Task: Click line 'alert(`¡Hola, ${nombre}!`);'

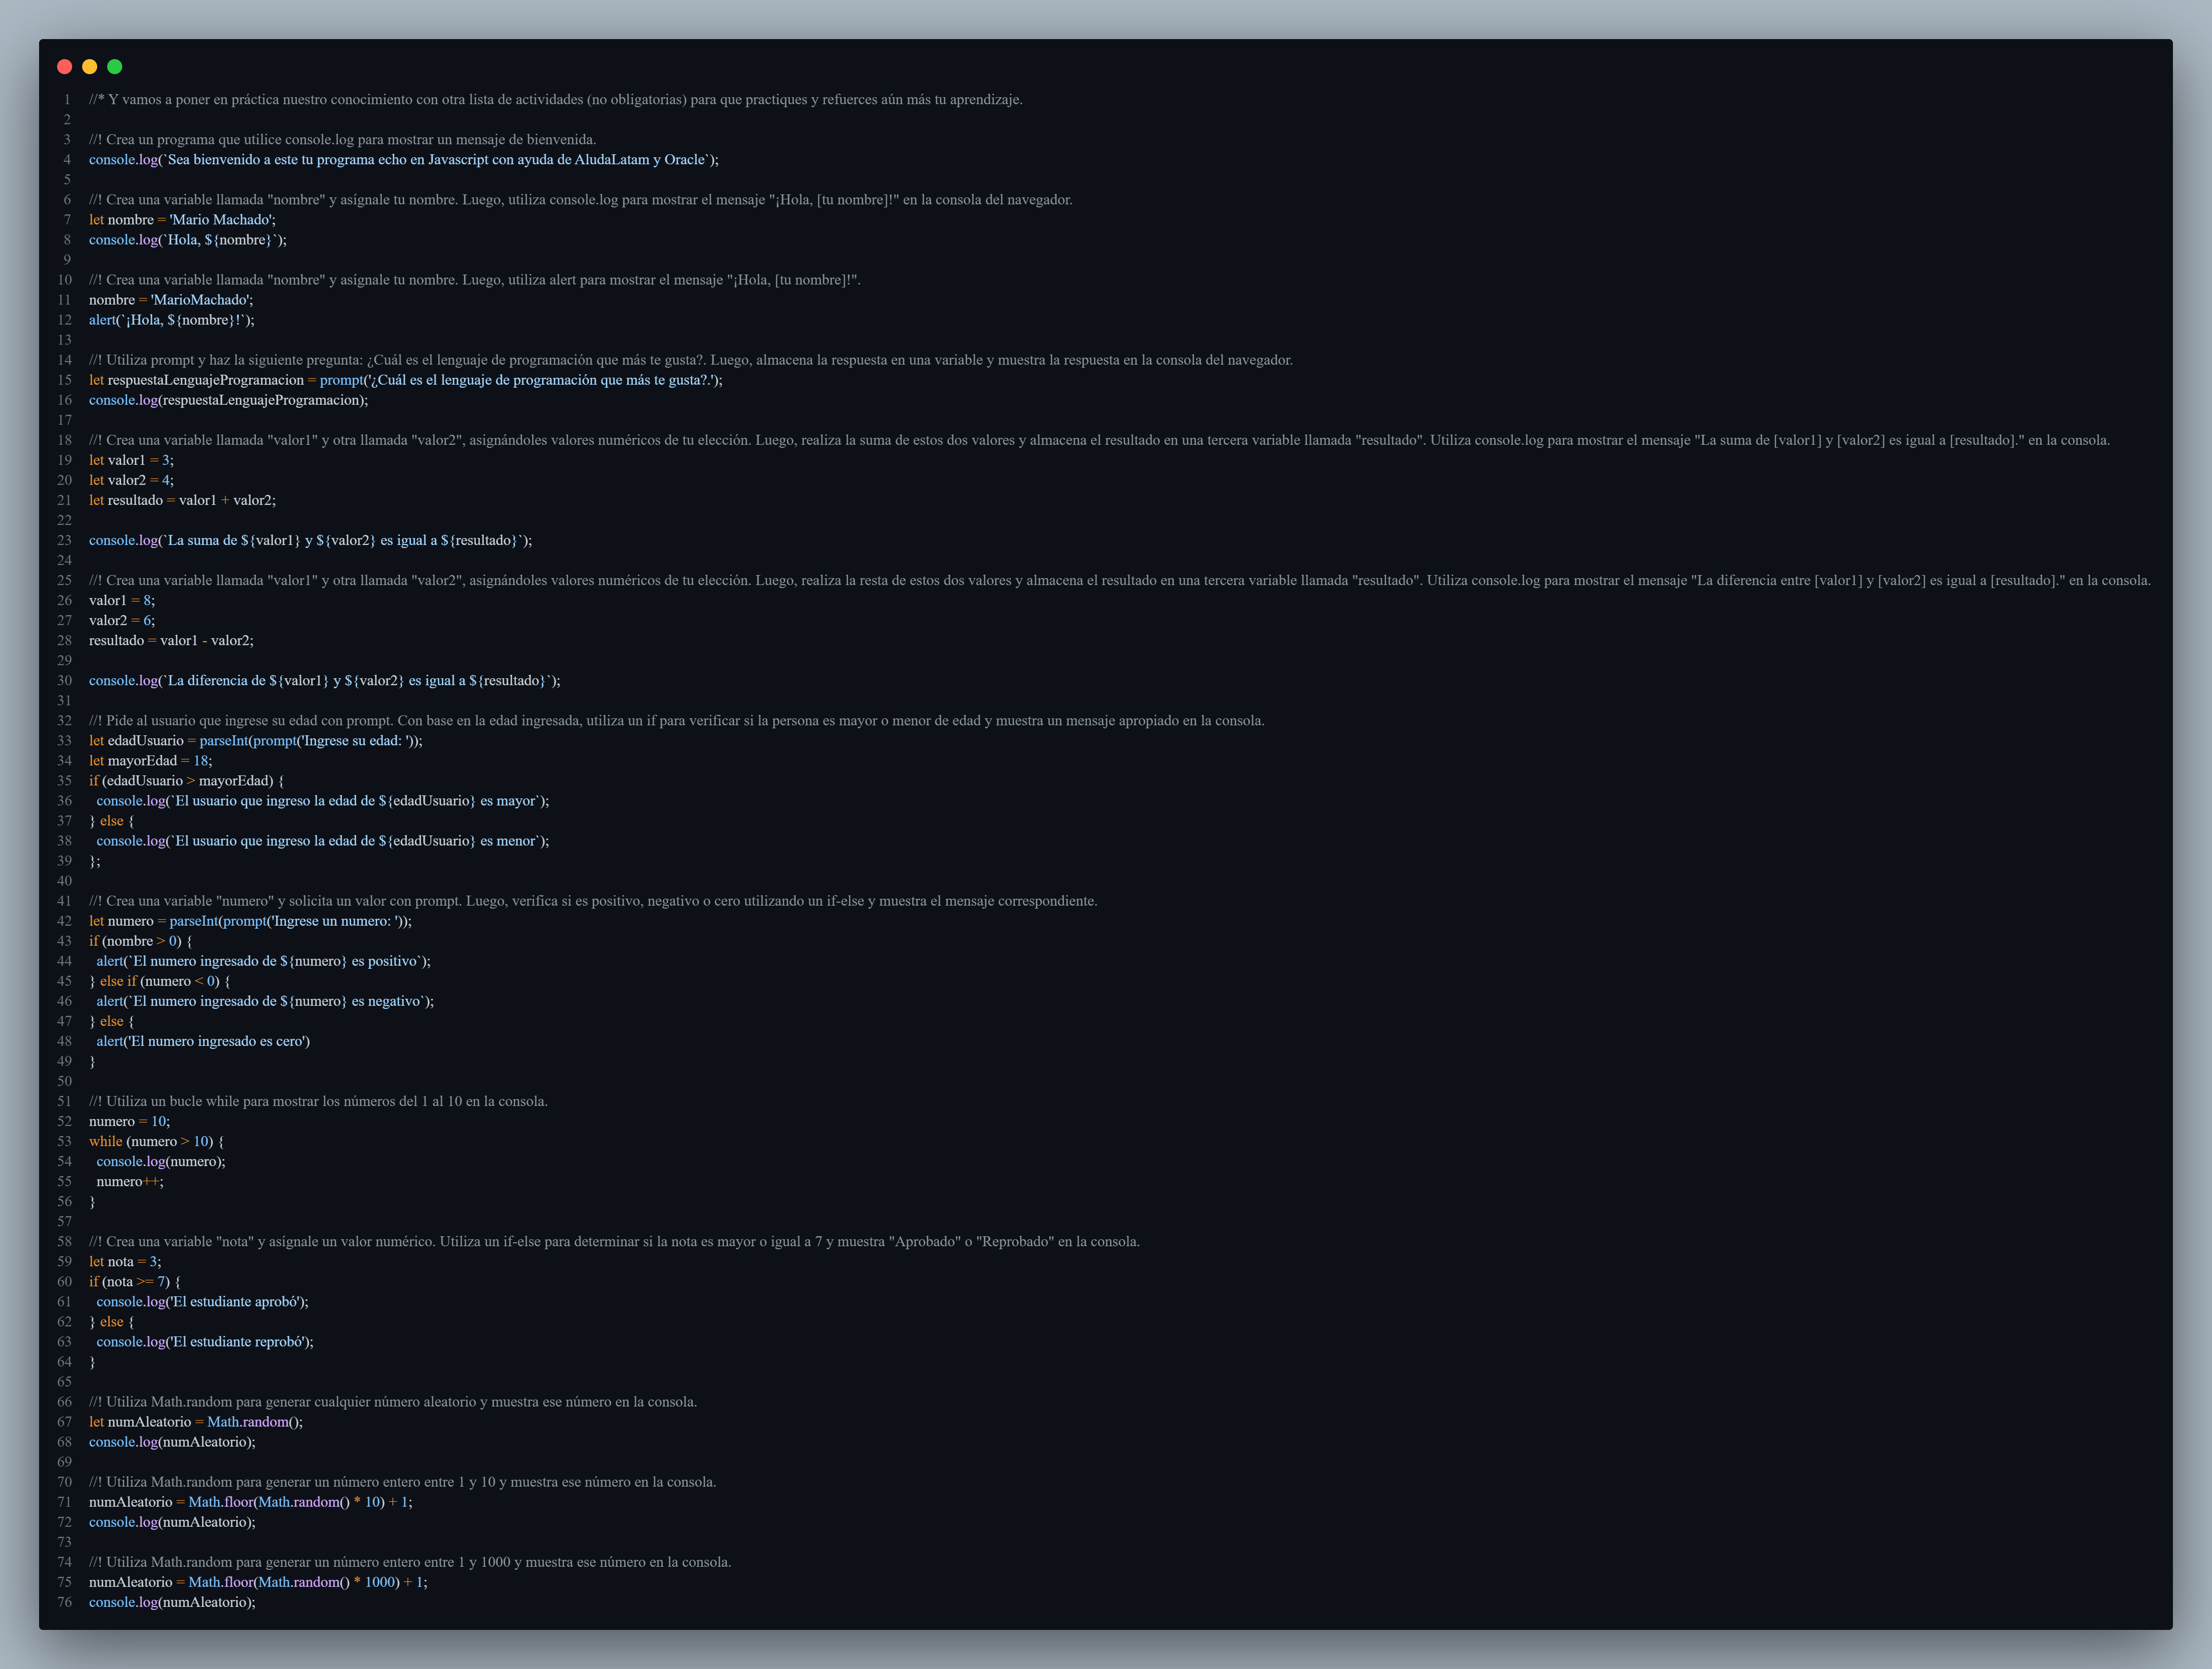Action: click(x=172, y=320)
